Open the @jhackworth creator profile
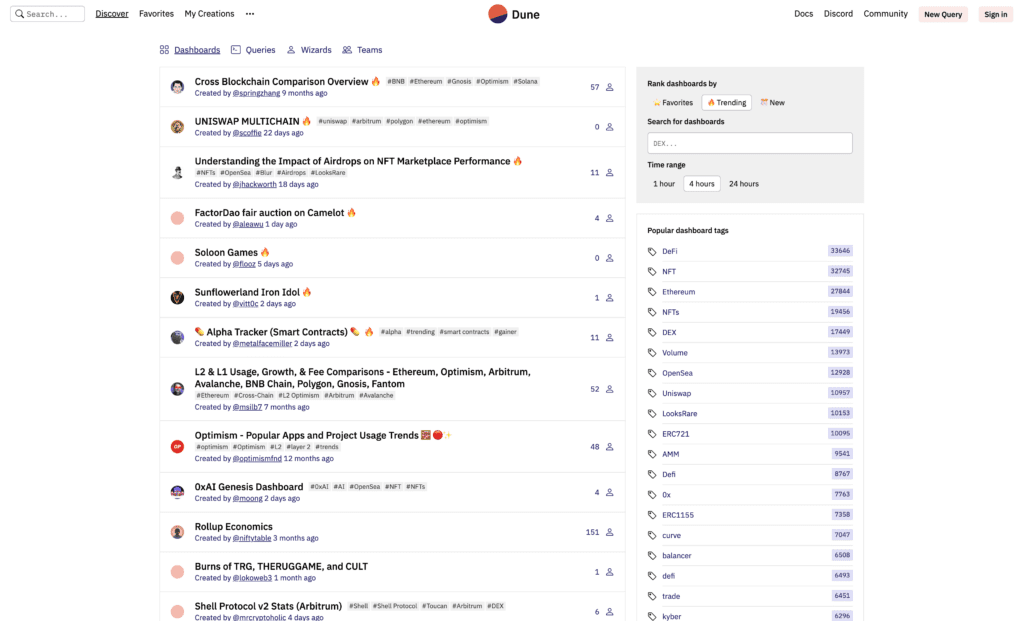 254,184
